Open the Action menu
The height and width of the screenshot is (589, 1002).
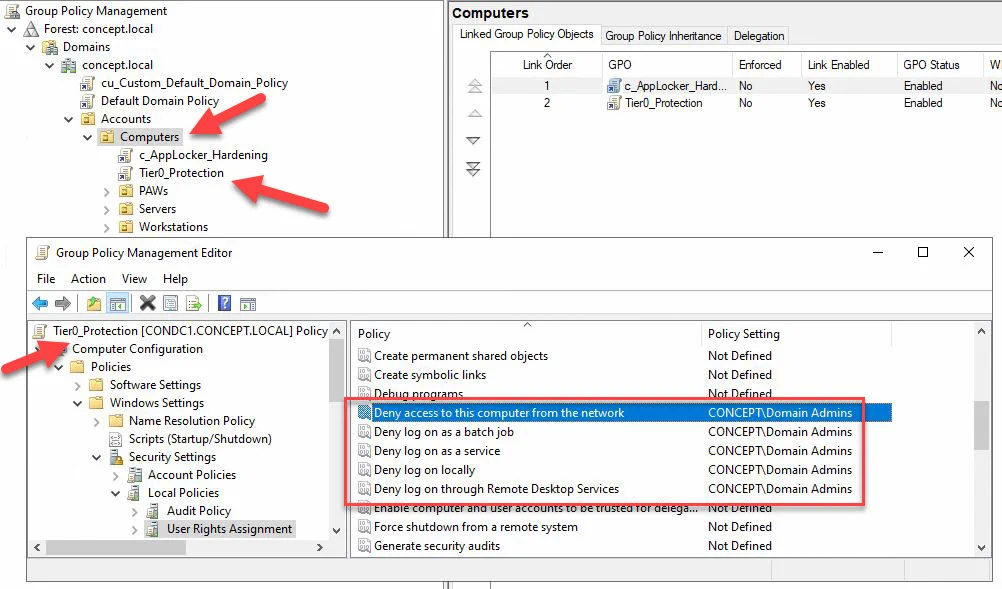point(88,279)
